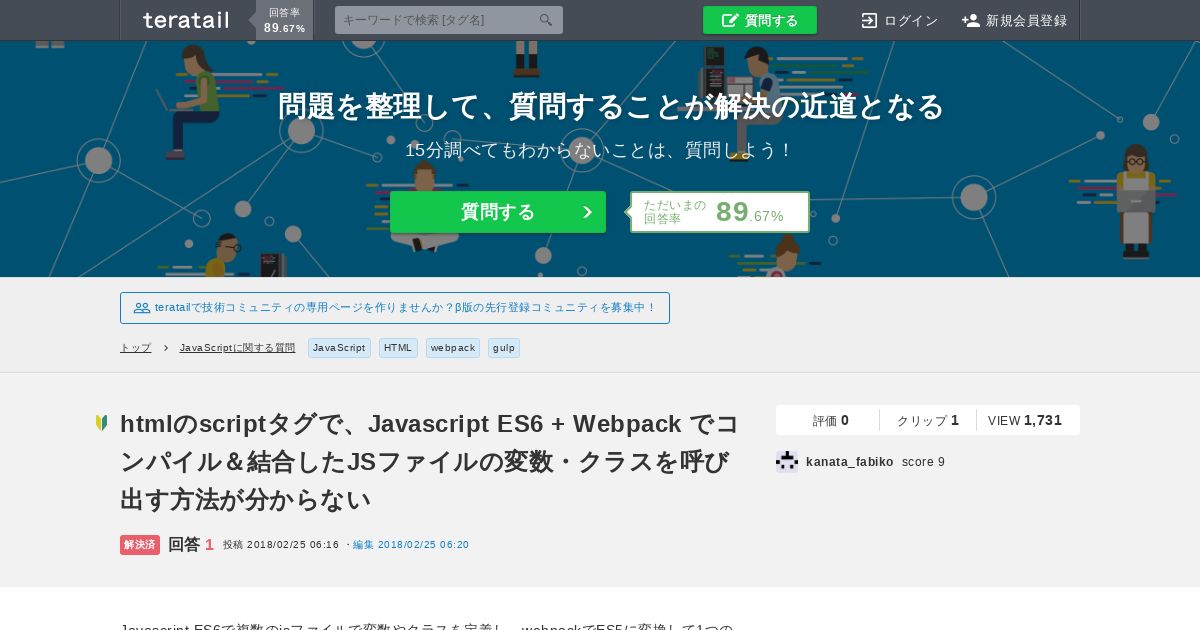
Task: Click the 解決済 status badge
Action: 140,545
